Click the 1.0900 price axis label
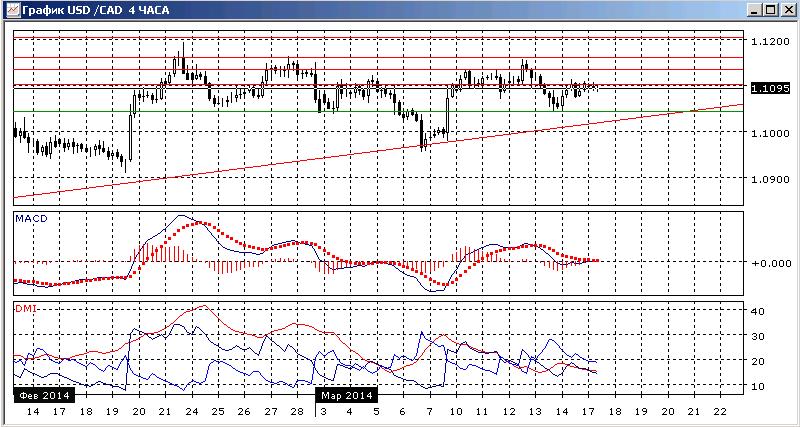The height and width of the screenshot is (427, 800). point(769,180)
